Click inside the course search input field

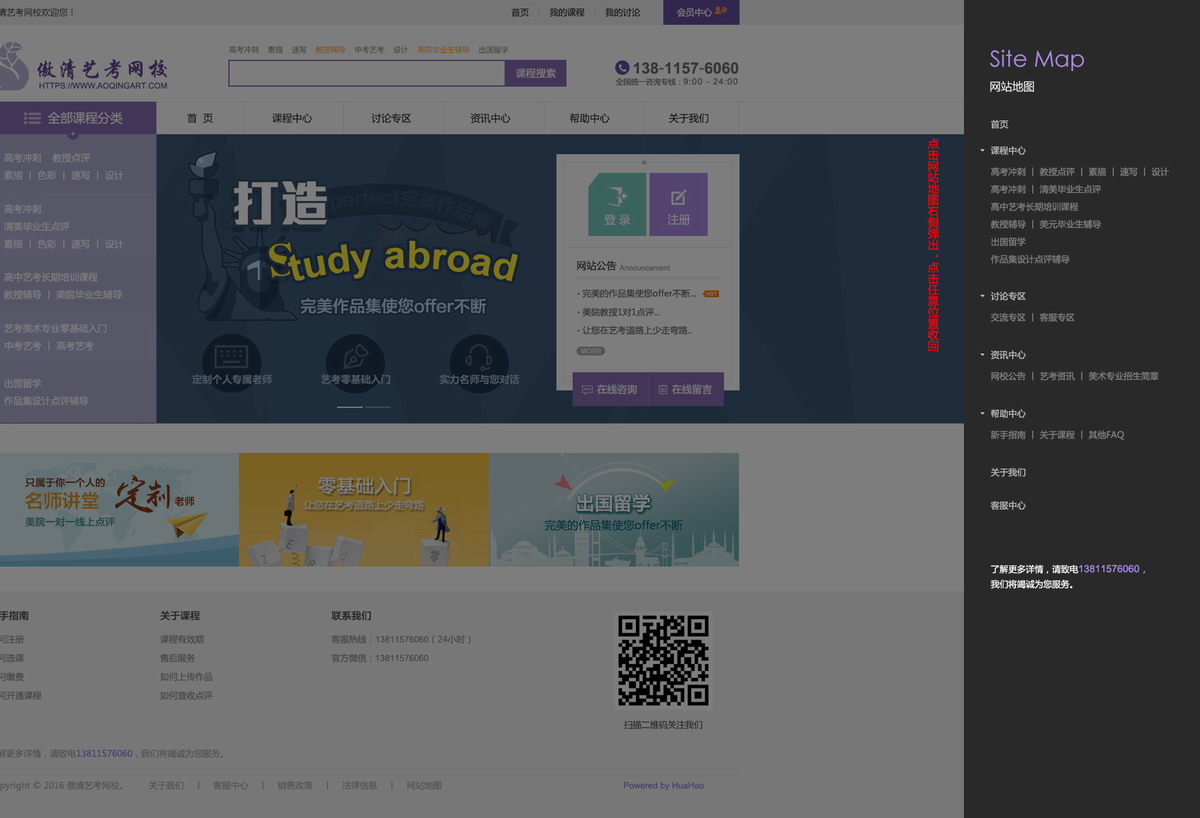tap(367, 74)
